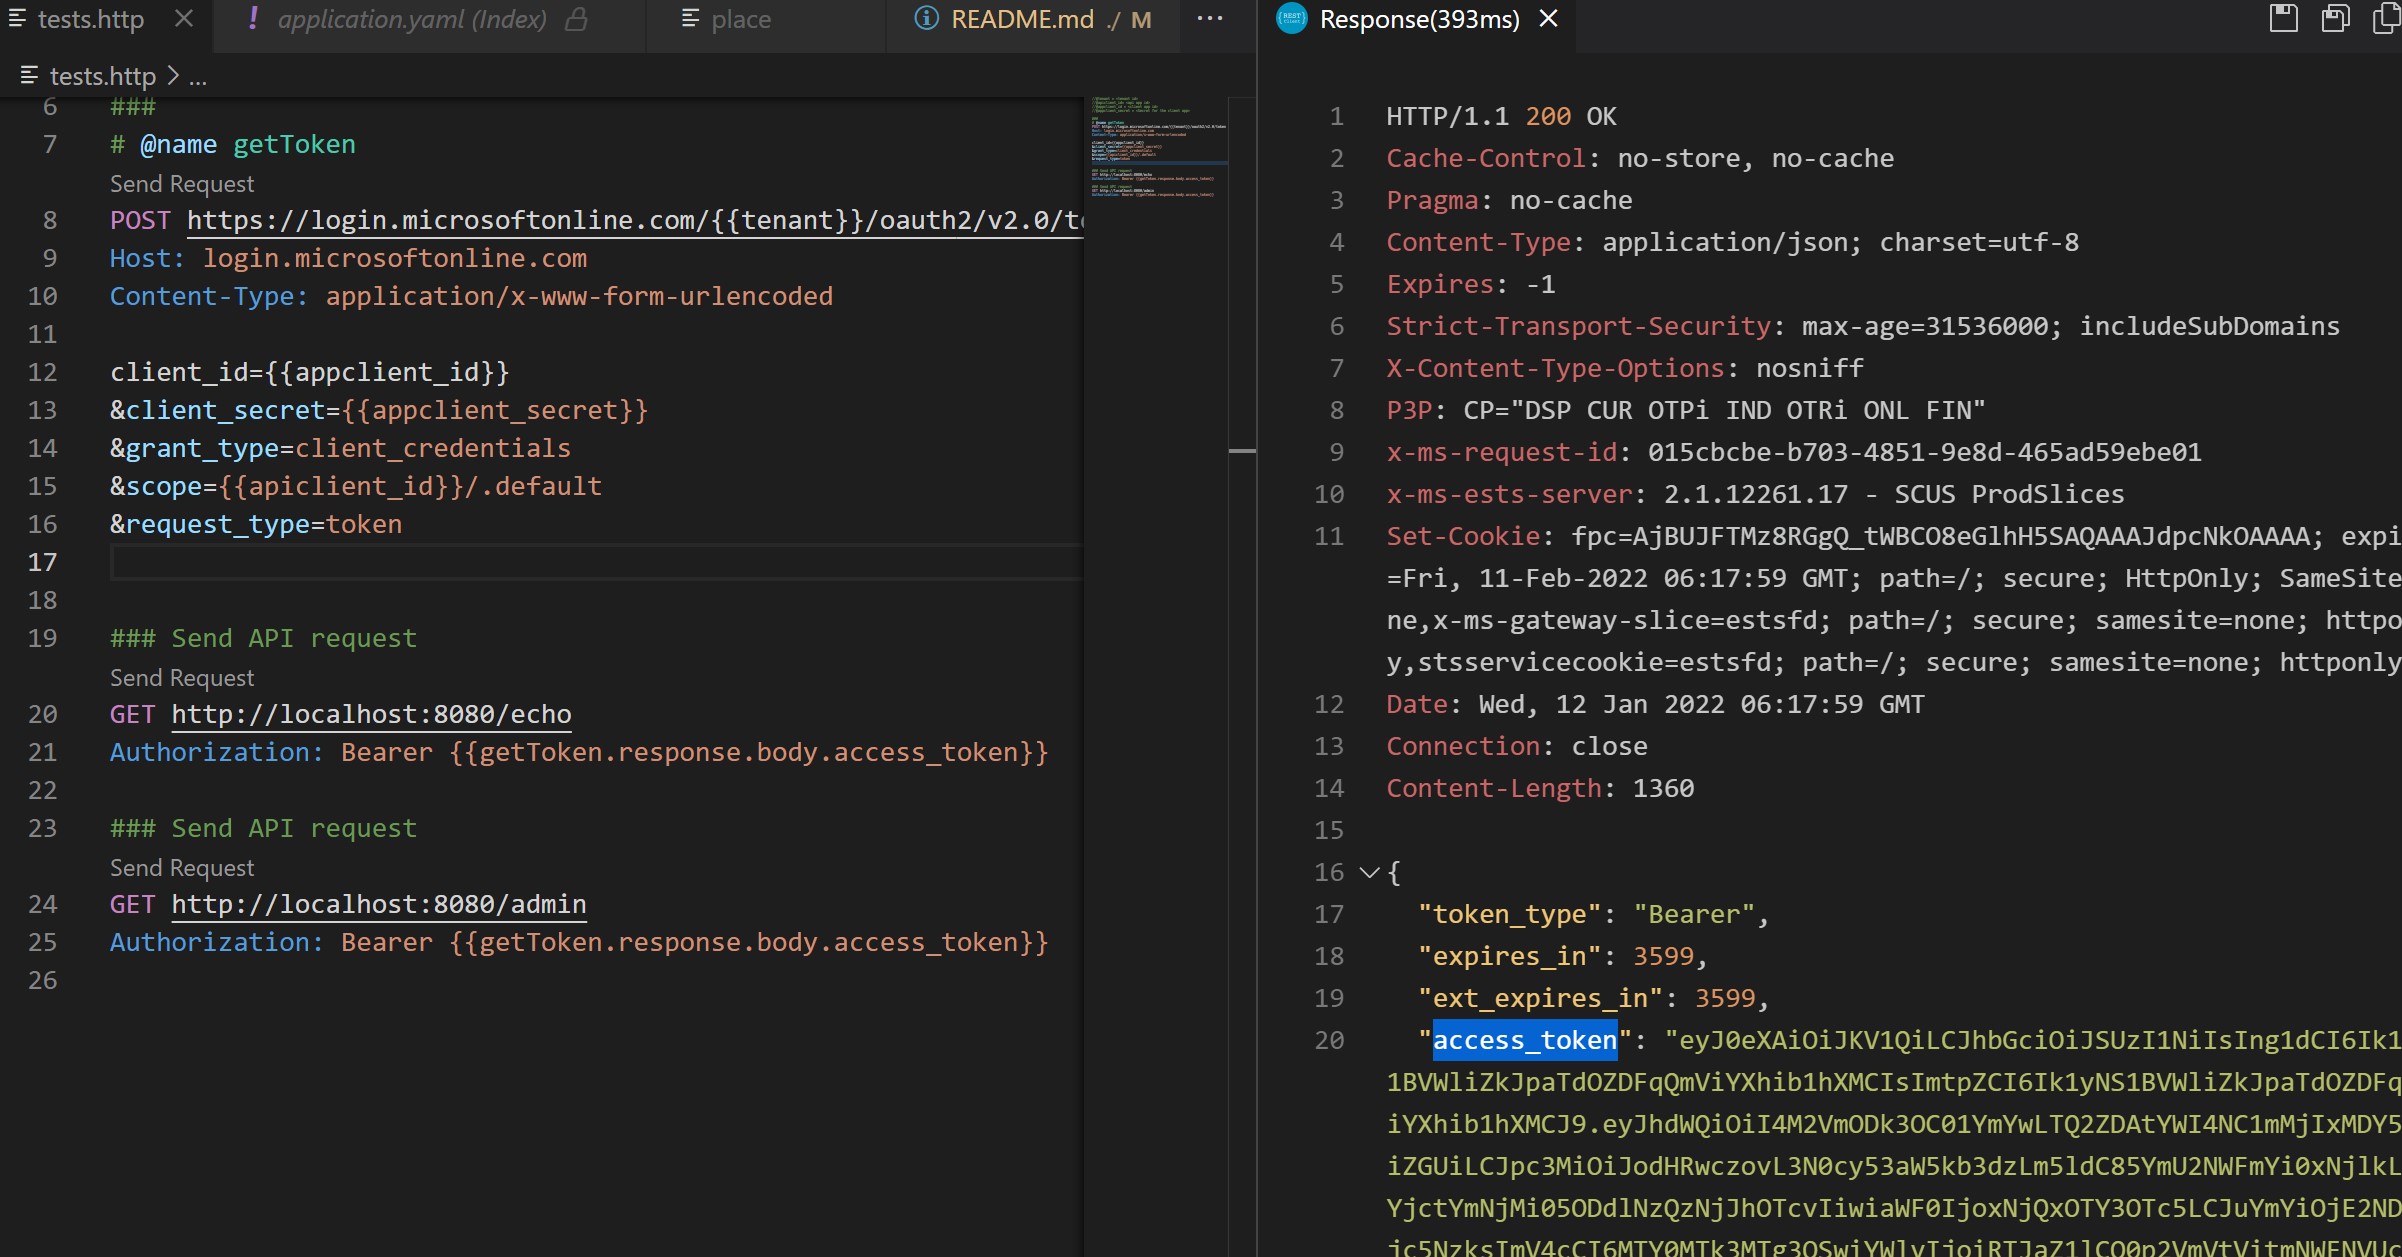Click the '"expires_in": 3599' line
The image size is (2402, 1257).
pyautogui.click(x=1562, y=956)
